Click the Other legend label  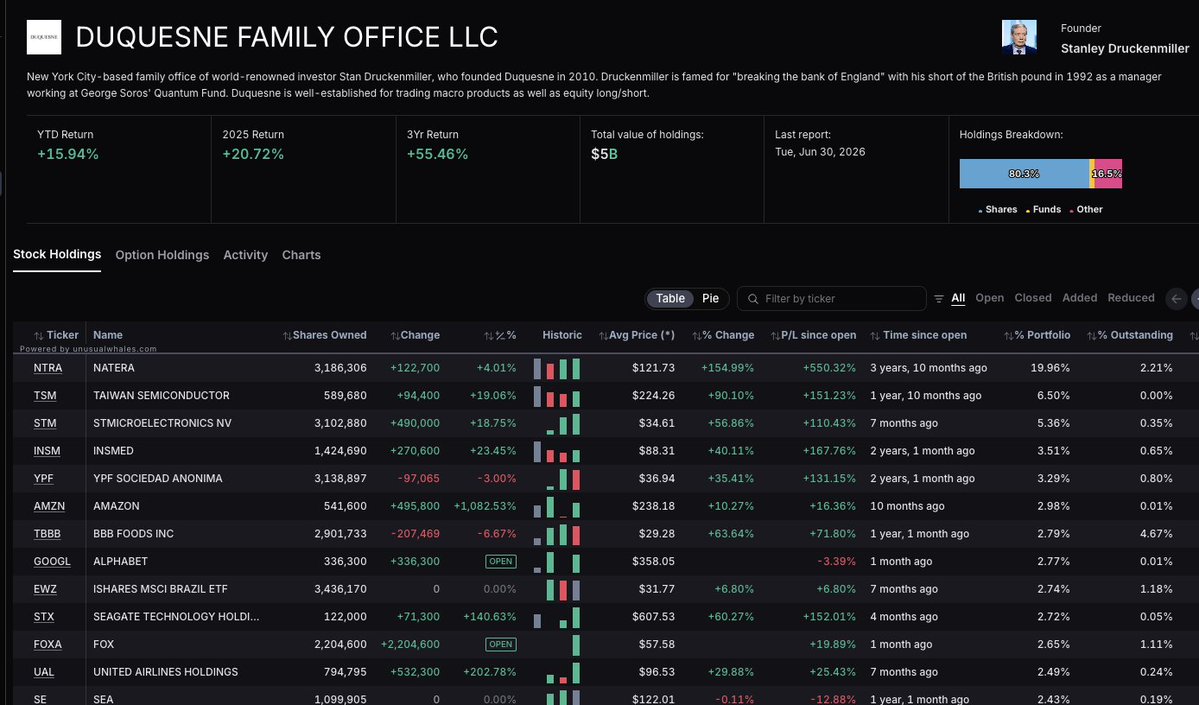(x=1090, y=210)
